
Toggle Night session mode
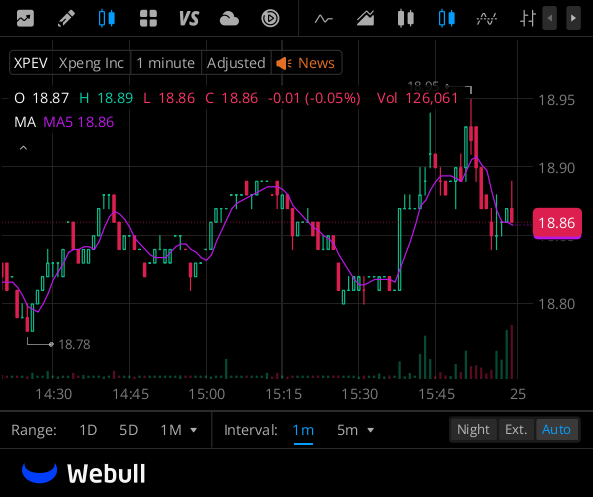473,429
